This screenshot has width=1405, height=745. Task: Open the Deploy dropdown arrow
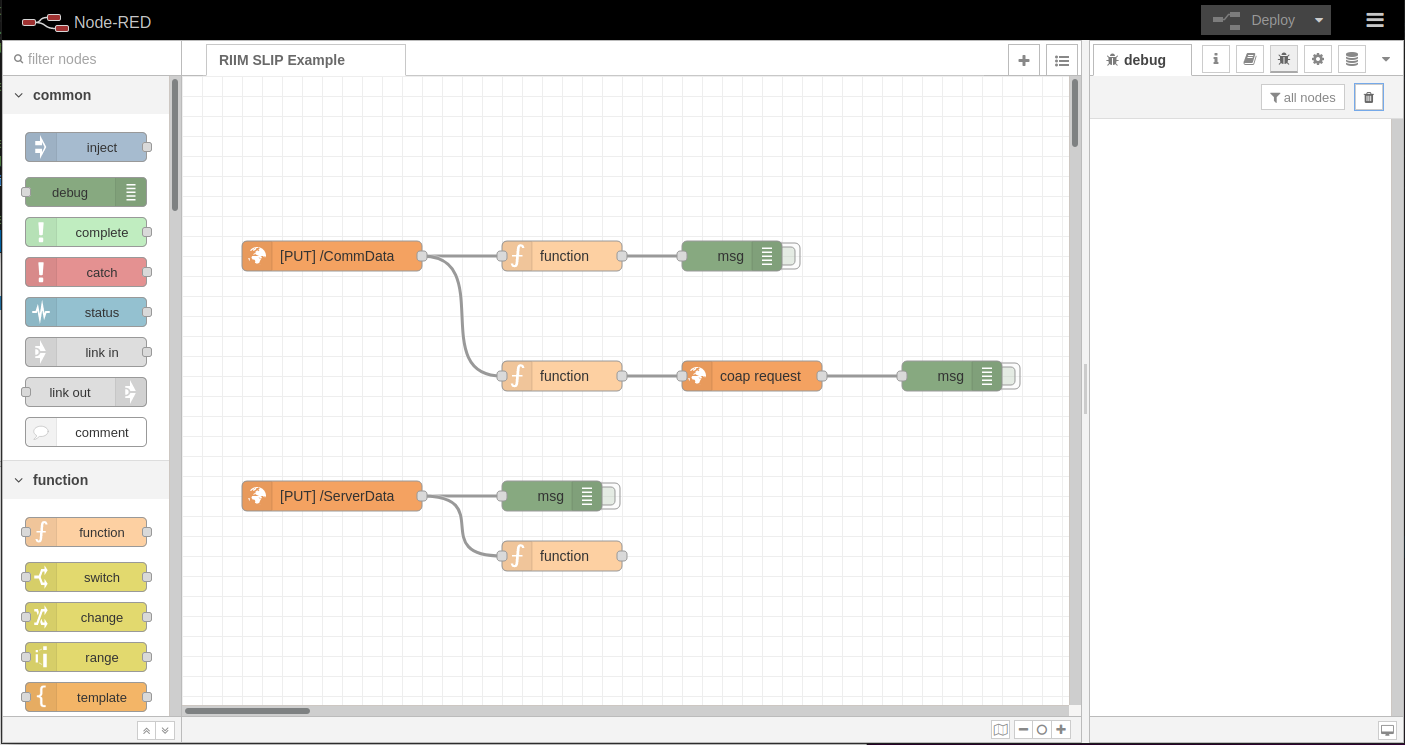pos(1317,19)
